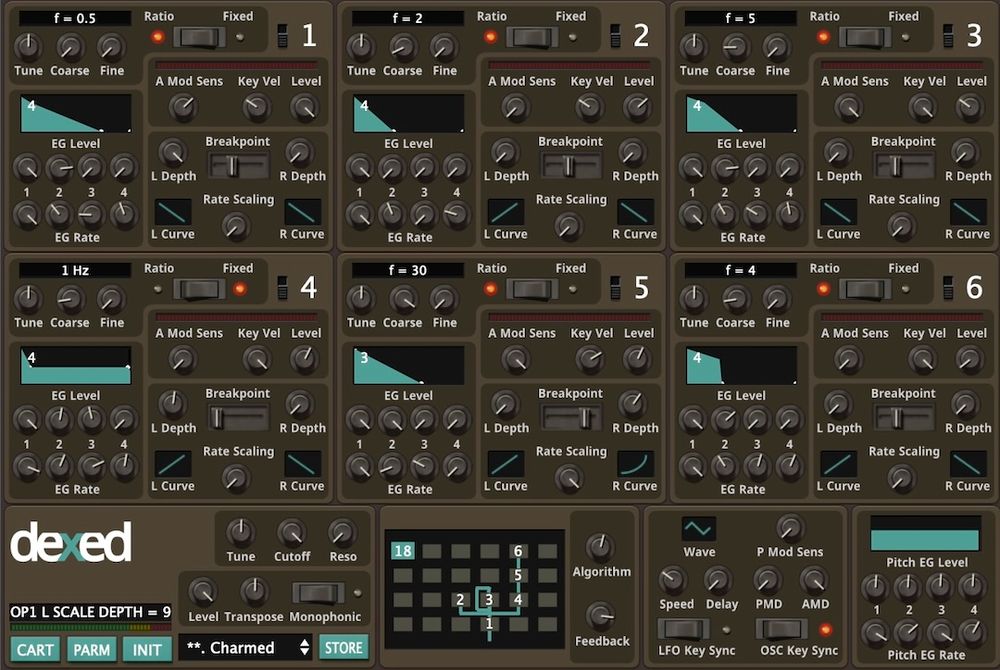Click operator 4 A Mod Sens knob
This screenshot has height=670, width=1000.
[x=183, y=360]
